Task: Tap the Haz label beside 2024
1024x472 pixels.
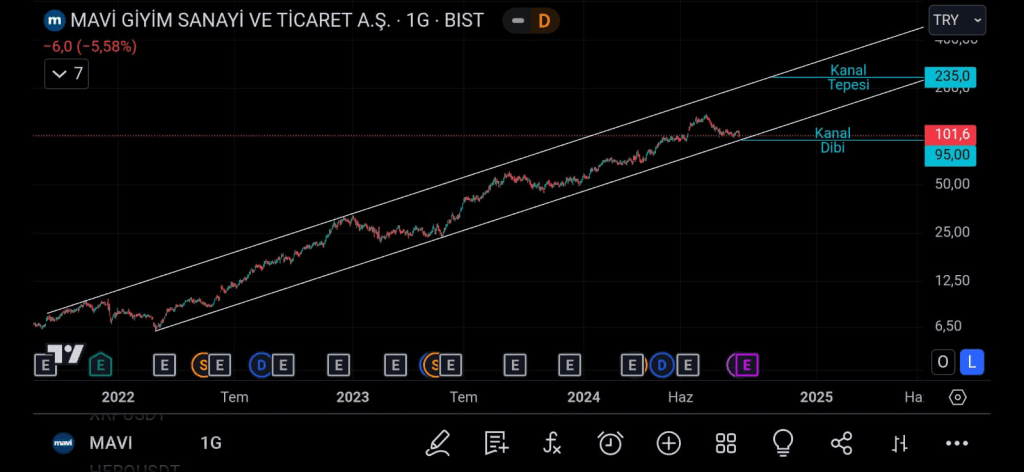Action: (680, 397)
